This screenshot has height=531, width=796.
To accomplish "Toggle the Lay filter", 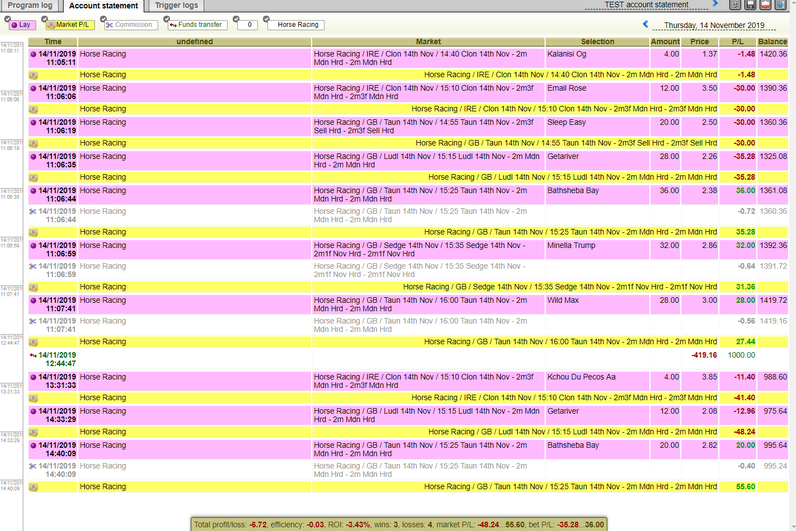I will point(21,24).
